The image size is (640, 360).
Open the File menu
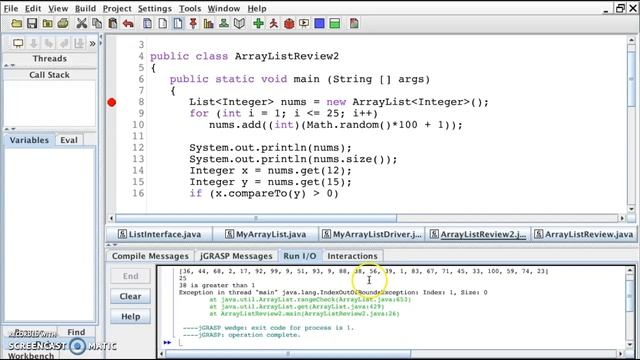click(x=10, y=8)
